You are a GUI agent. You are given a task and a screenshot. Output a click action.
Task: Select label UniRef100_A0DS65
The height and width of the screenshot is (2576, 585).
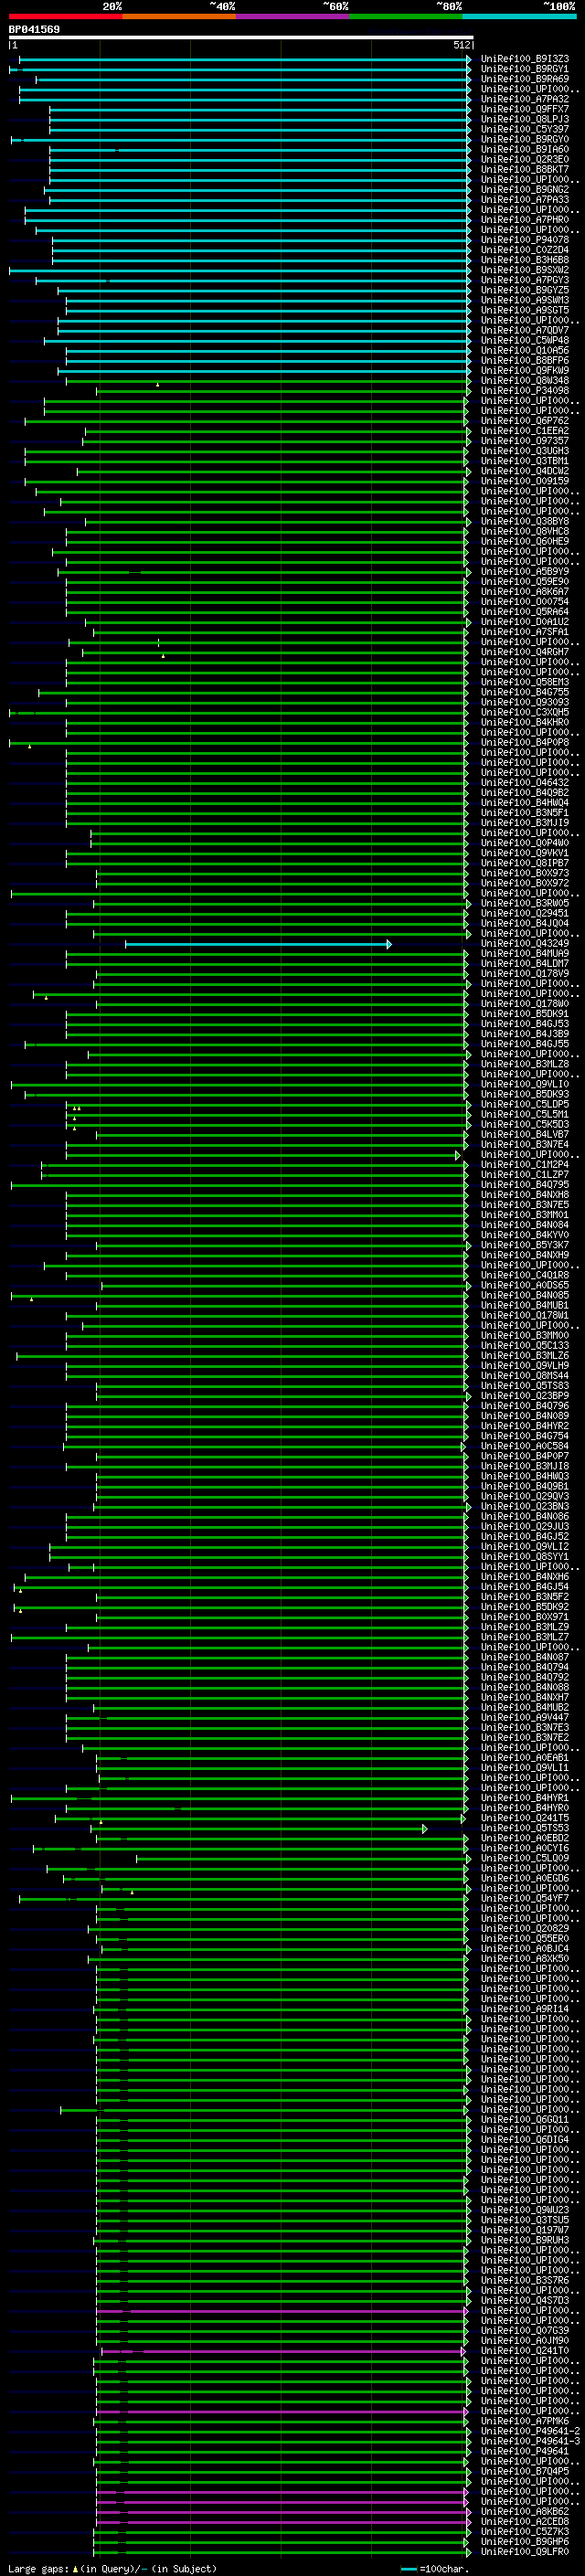click(525, 1285)
